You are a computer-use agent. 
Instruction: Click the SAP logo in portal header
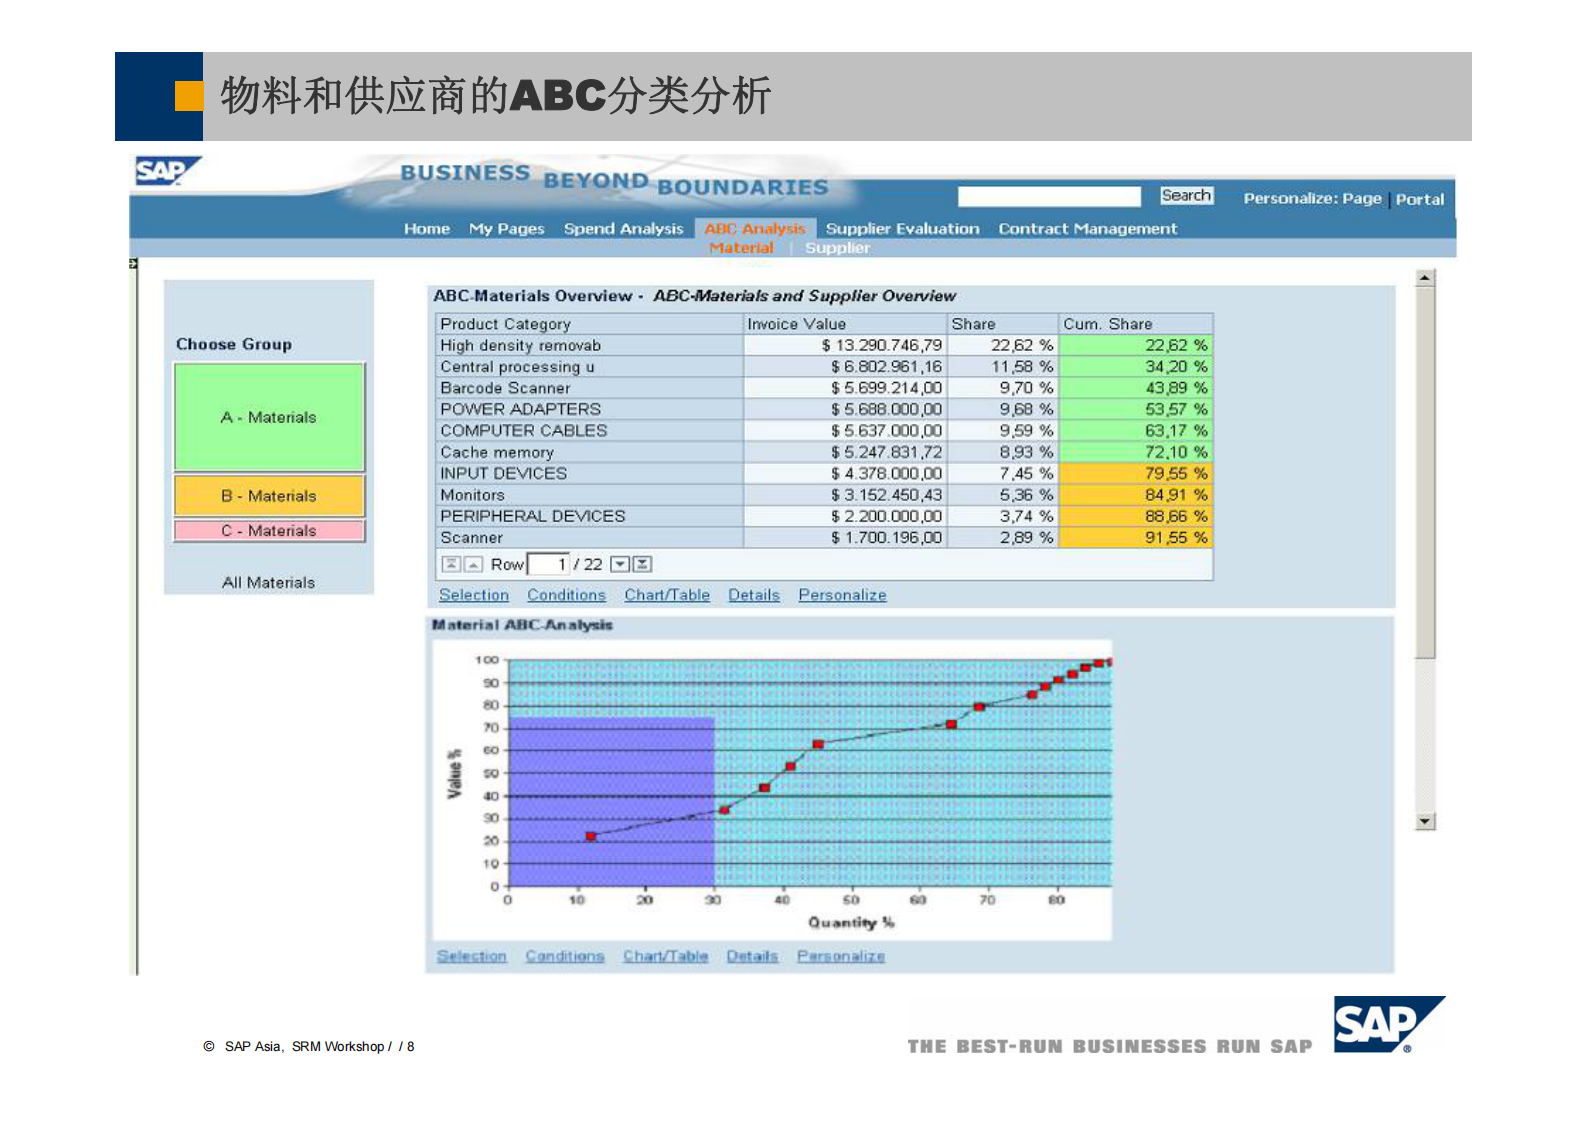[x=167, y=171]
